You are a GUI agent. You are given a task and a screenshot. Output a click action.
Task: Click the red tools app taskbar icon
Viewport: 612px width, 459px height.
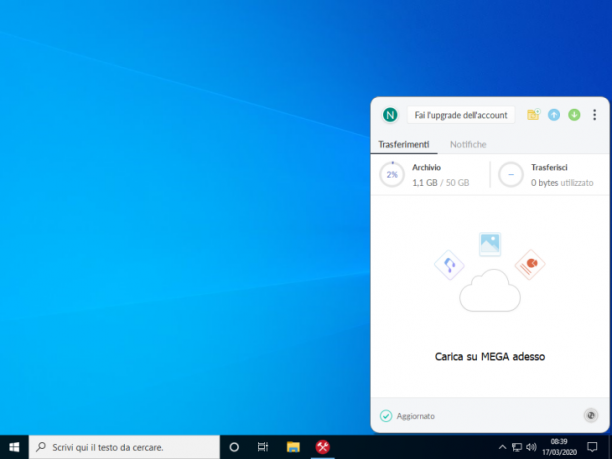tap(323, 447)
